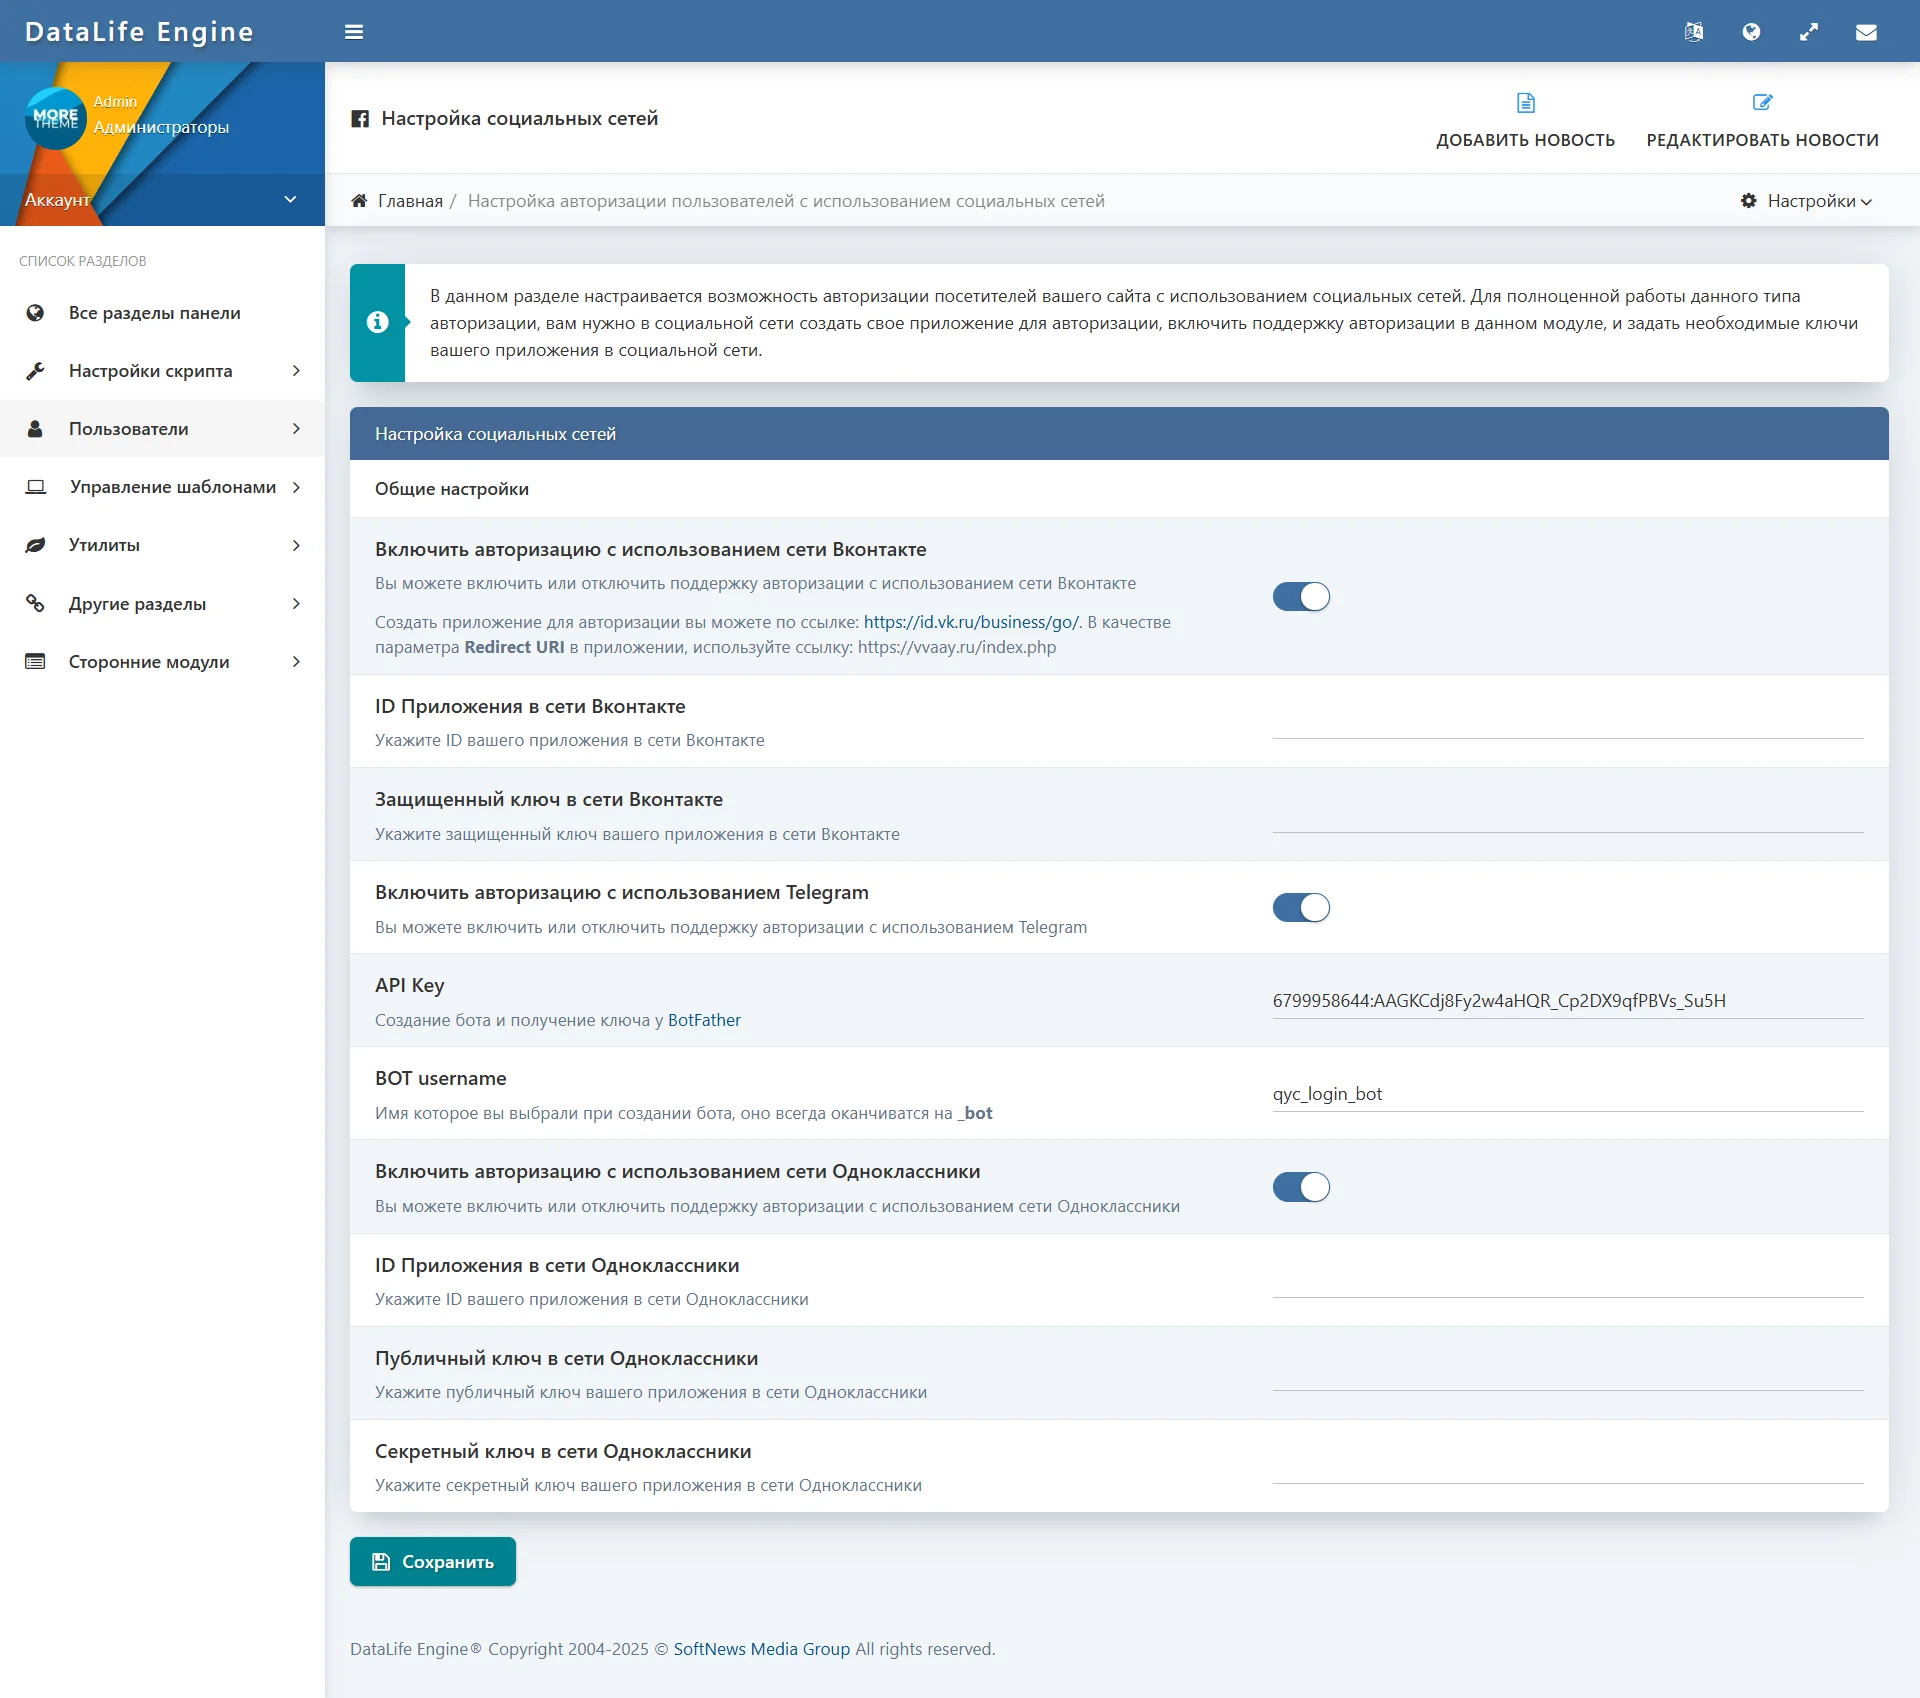Open Все разделы панели menu item

[x=154, y=313]
